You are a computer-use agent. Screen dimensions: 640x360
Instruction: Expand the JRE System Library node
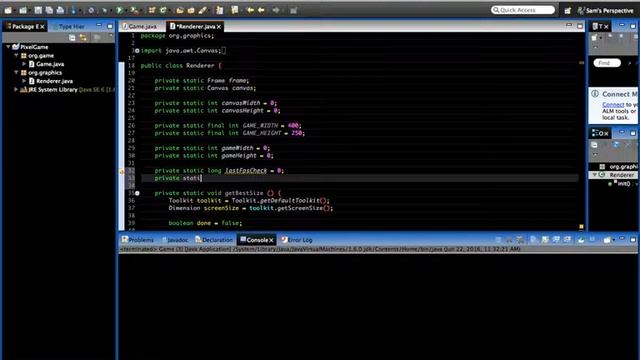(16, 89)
